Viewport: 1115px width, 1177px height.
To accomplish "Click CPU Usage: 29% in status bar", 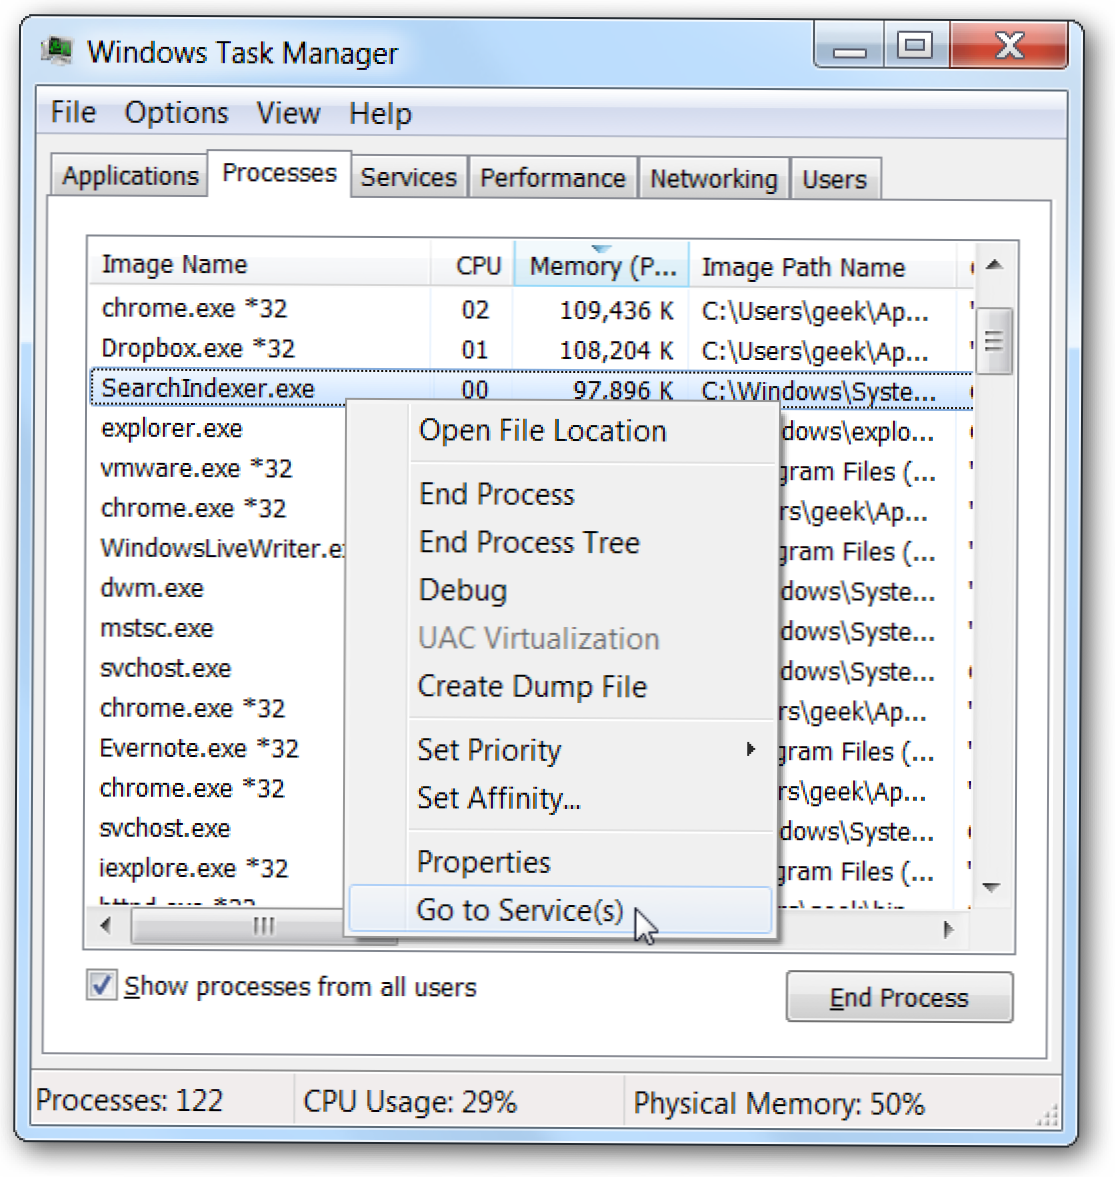I will click(410, 1102).
